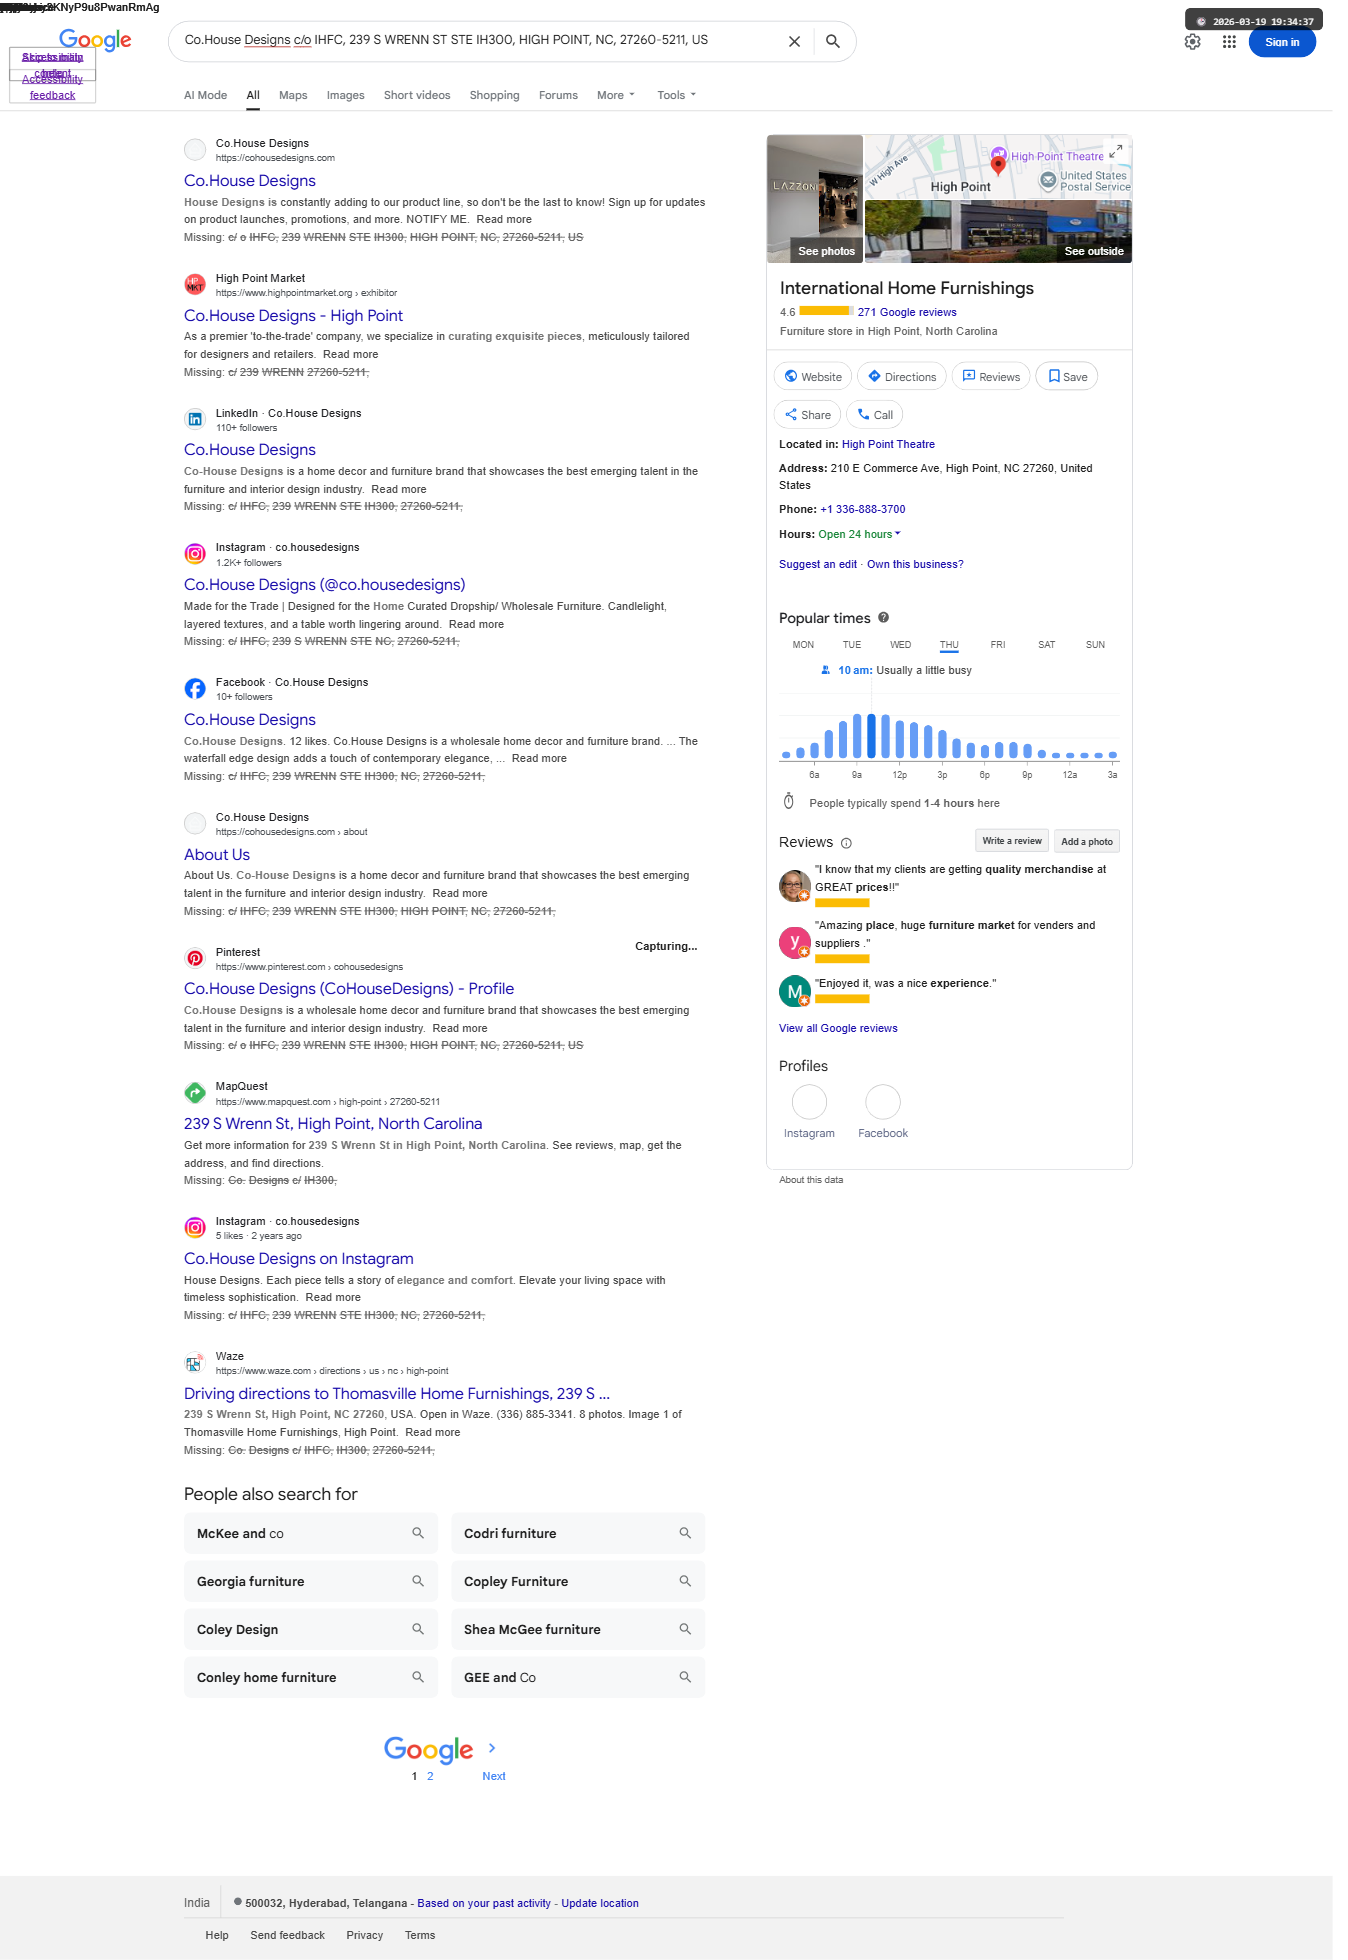The image size is (1348, 1960).
Task: Search for Codri furniture suggestion
Action: click(578, 1533)
